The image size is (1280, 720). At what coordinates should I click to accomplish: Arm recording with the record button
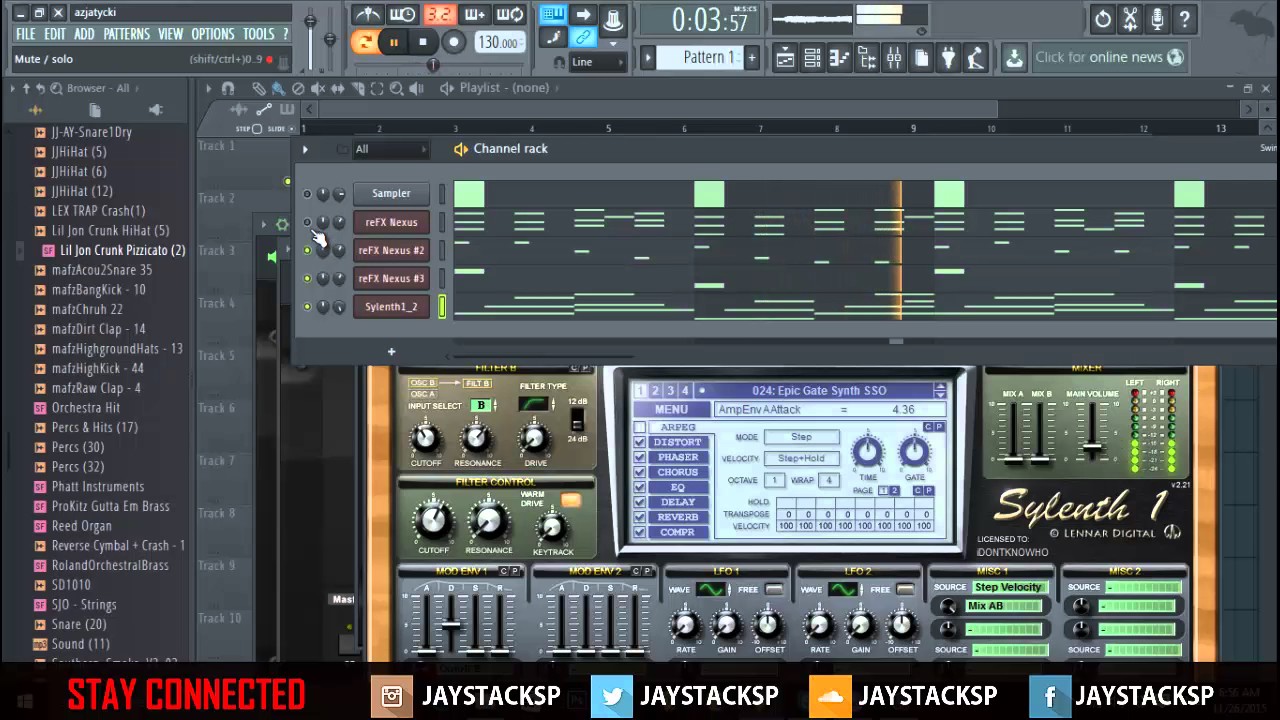(x=453, y=42)
